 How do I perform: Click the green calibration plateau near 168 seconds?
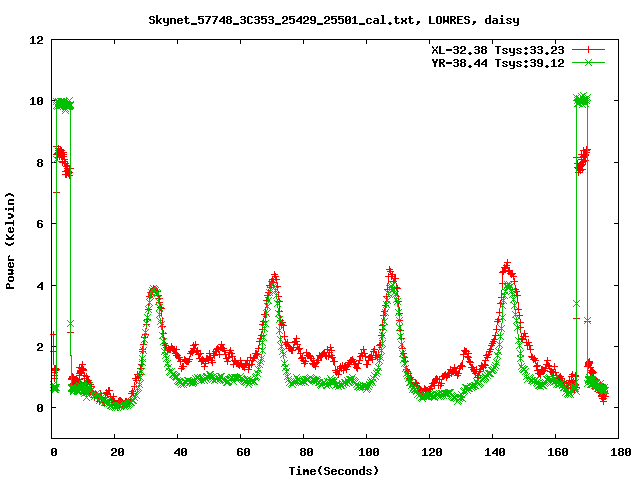tap(582, 100)
